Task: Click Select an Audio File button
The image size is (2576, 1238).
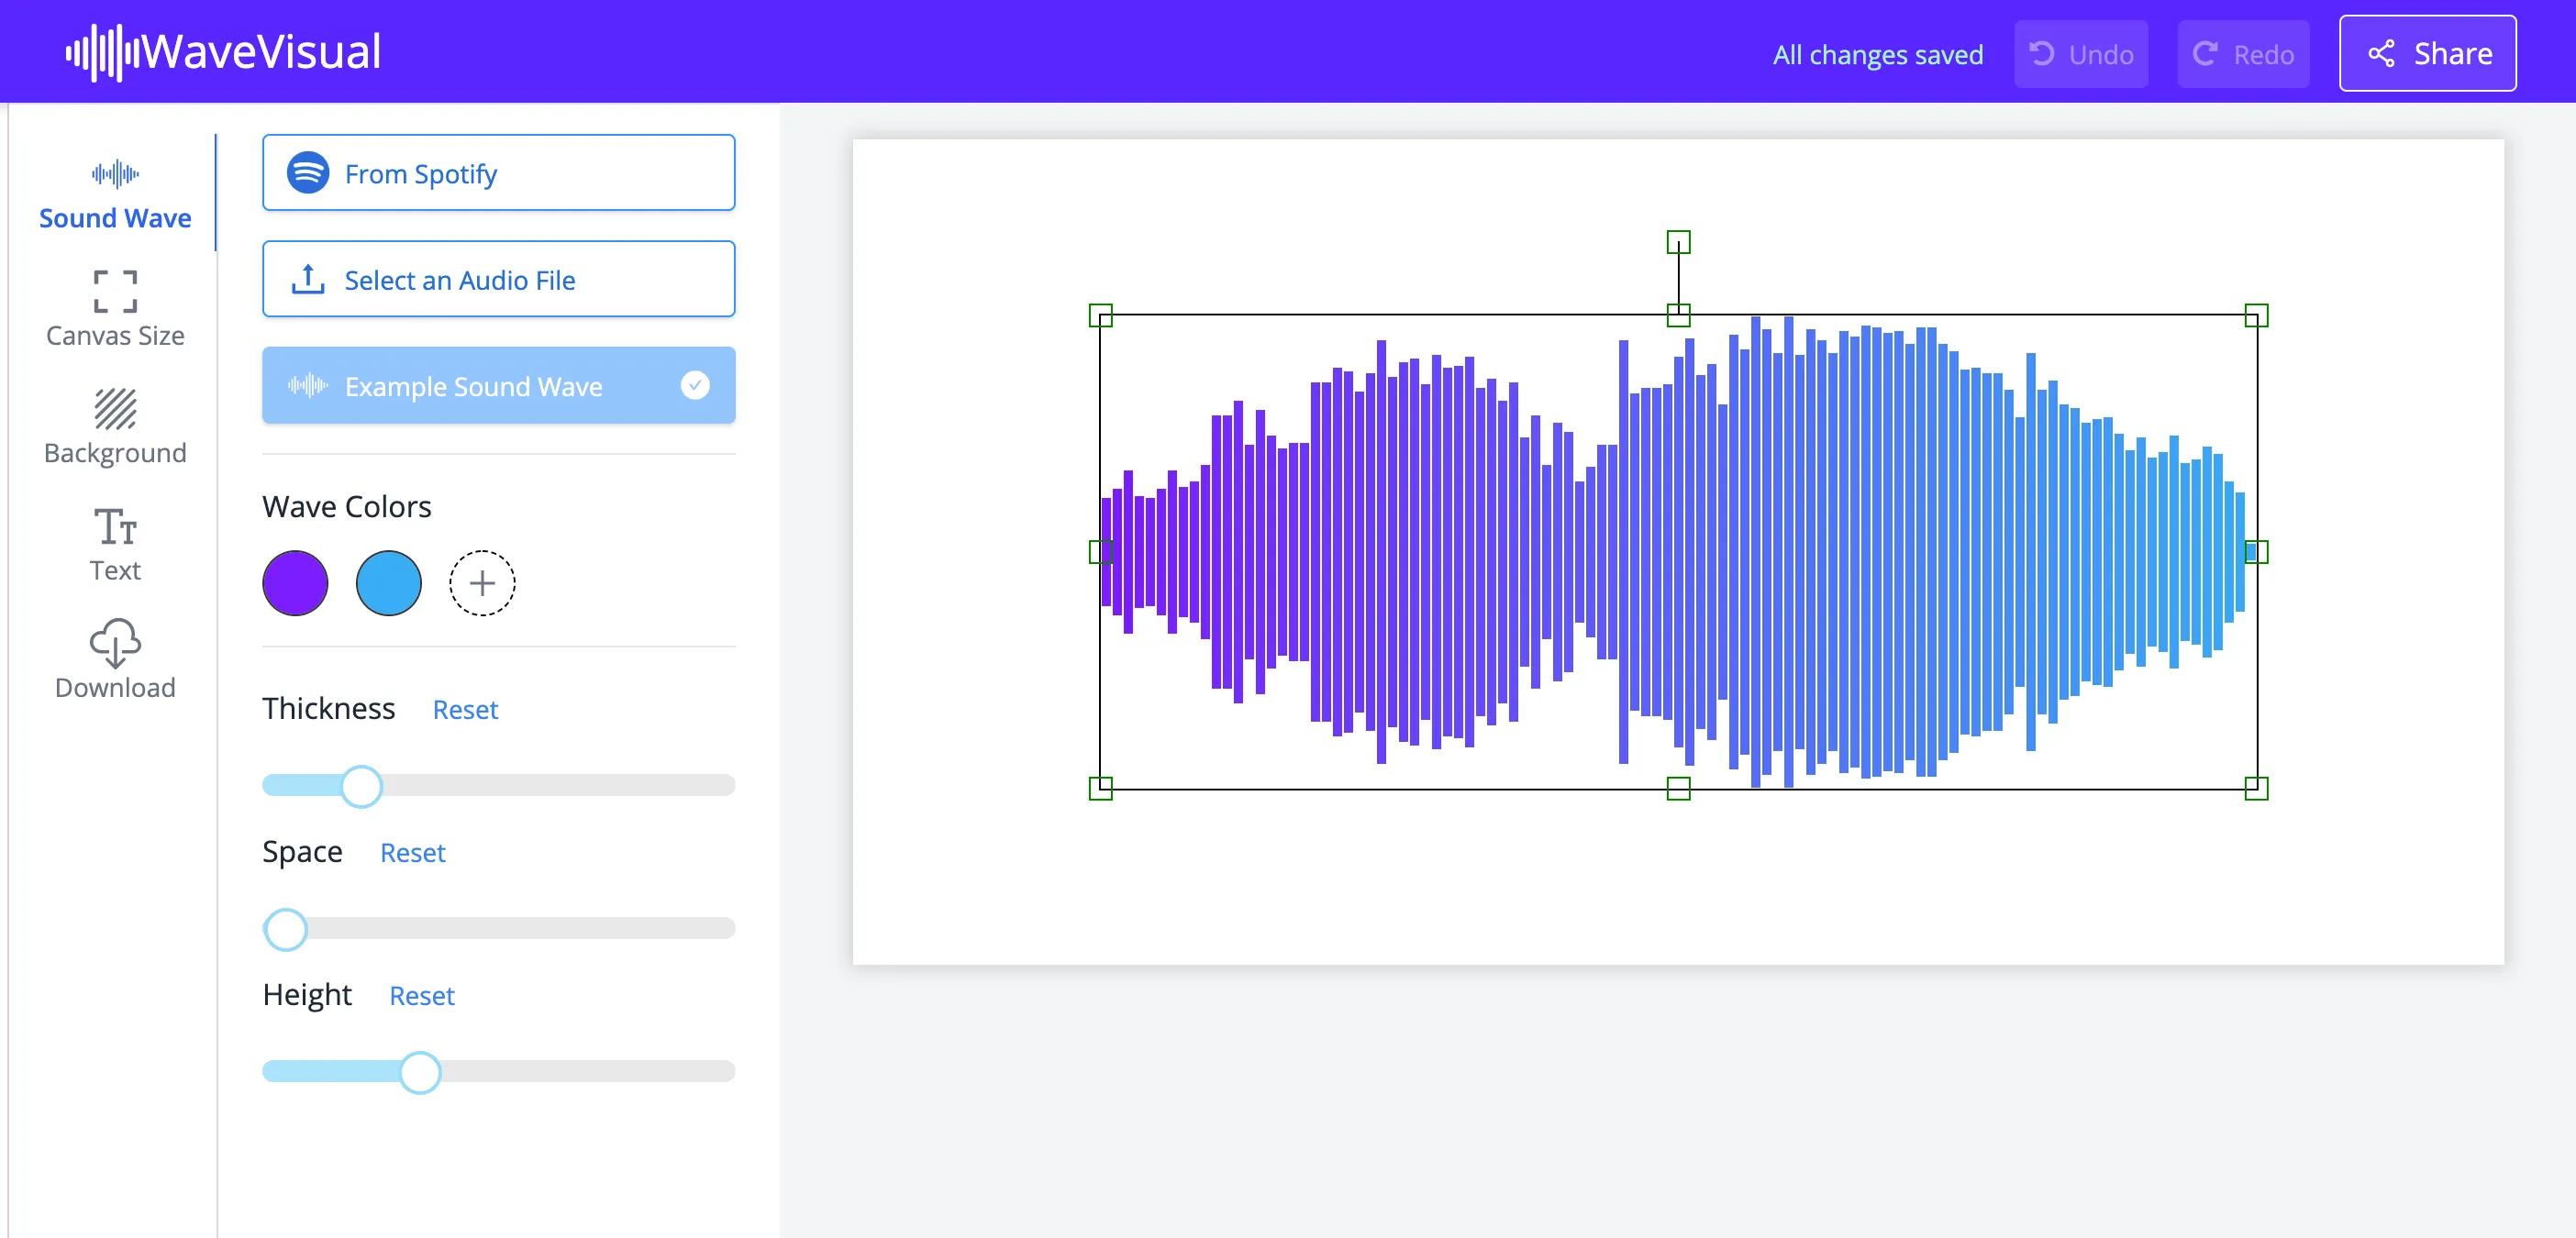Action: (498, 279)
